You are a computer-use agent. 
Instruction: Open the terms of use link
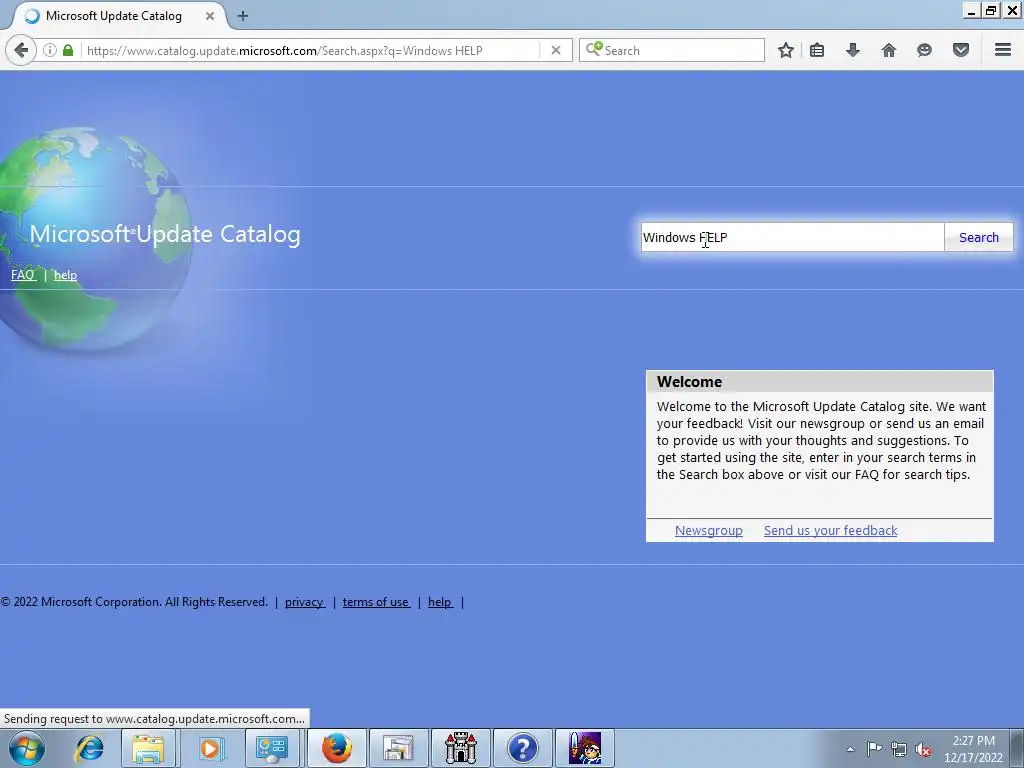tap(376, 602)
